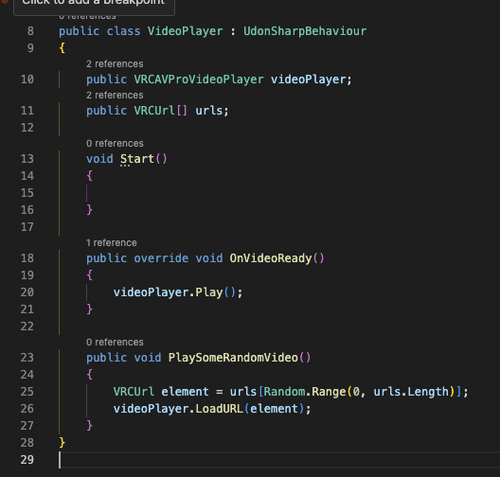Screen dimensions: 500x477
Task: Click the Range method on line 25
Action: tap(329, 391)
